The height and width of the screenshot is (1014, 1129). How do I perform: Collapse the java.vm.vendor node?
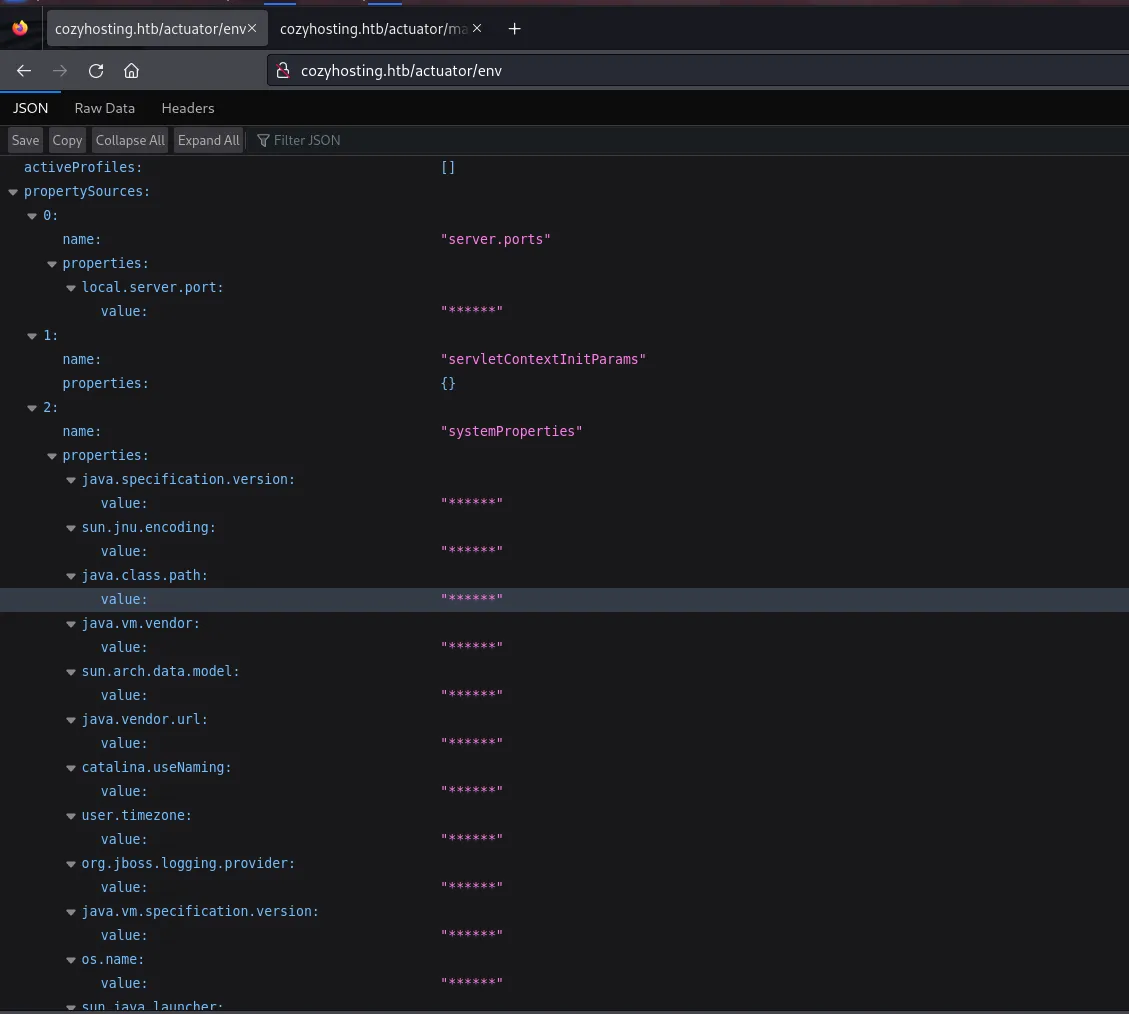(71, 624)
